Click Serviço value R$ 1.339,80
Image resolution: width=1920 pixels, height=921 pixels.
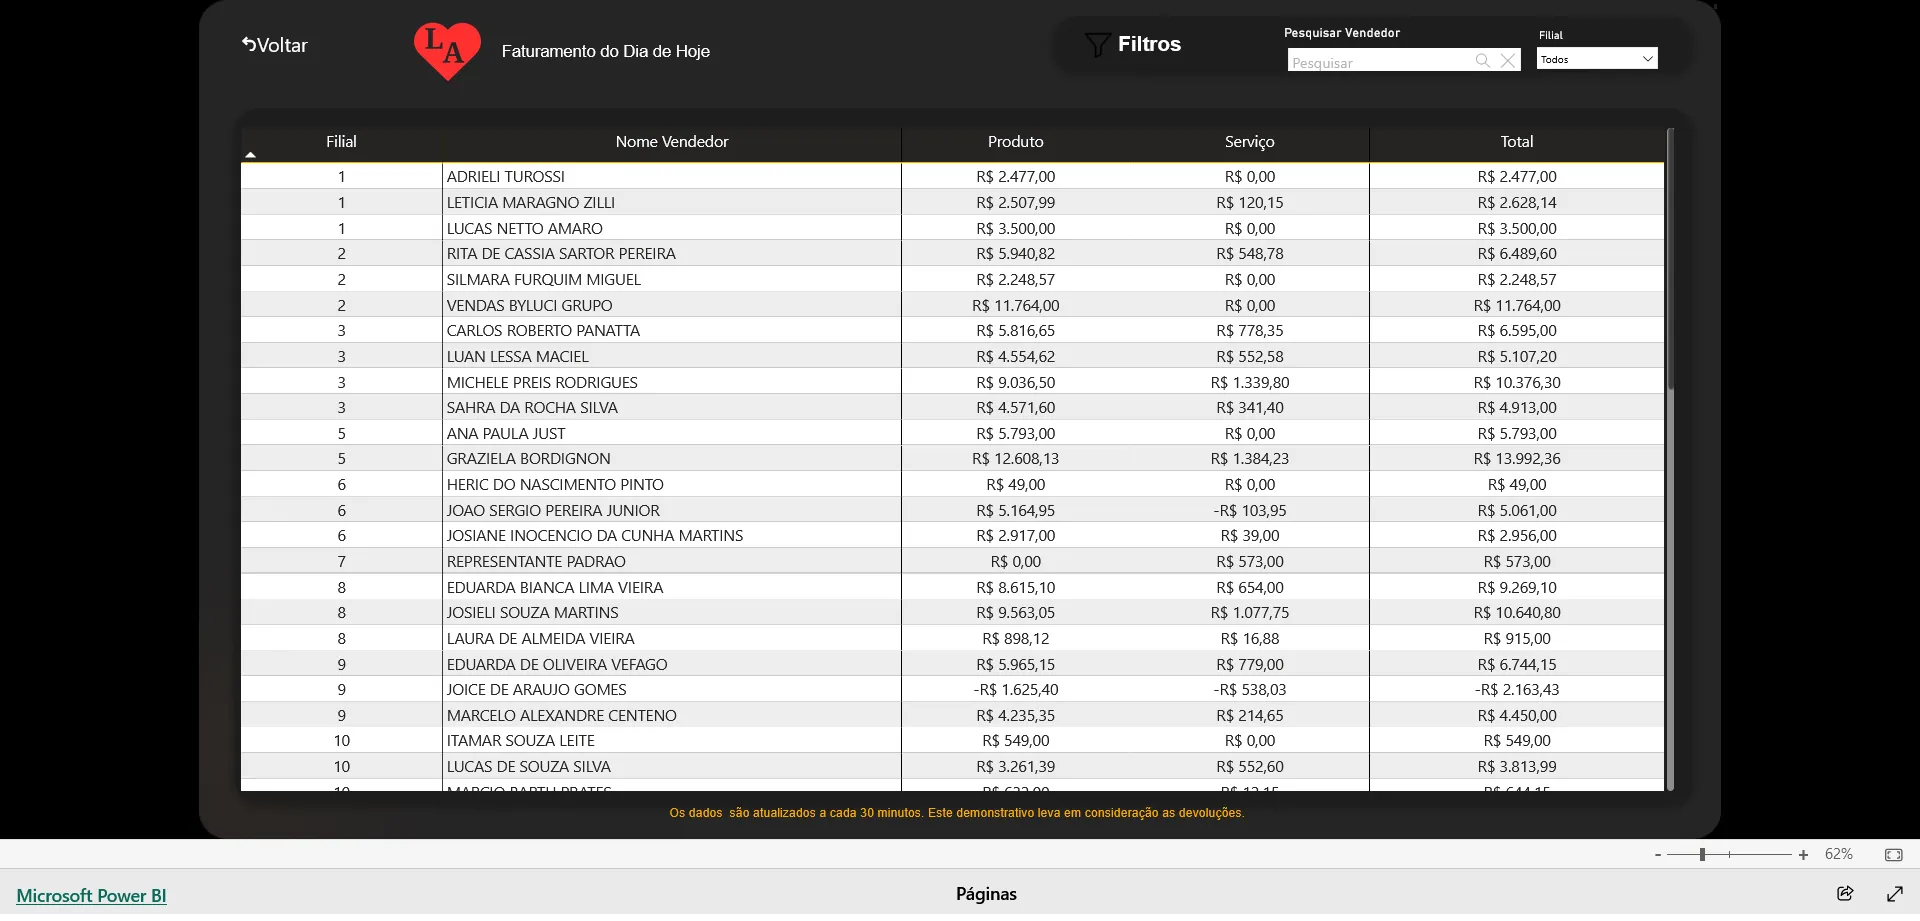[x=1250, y=382]
